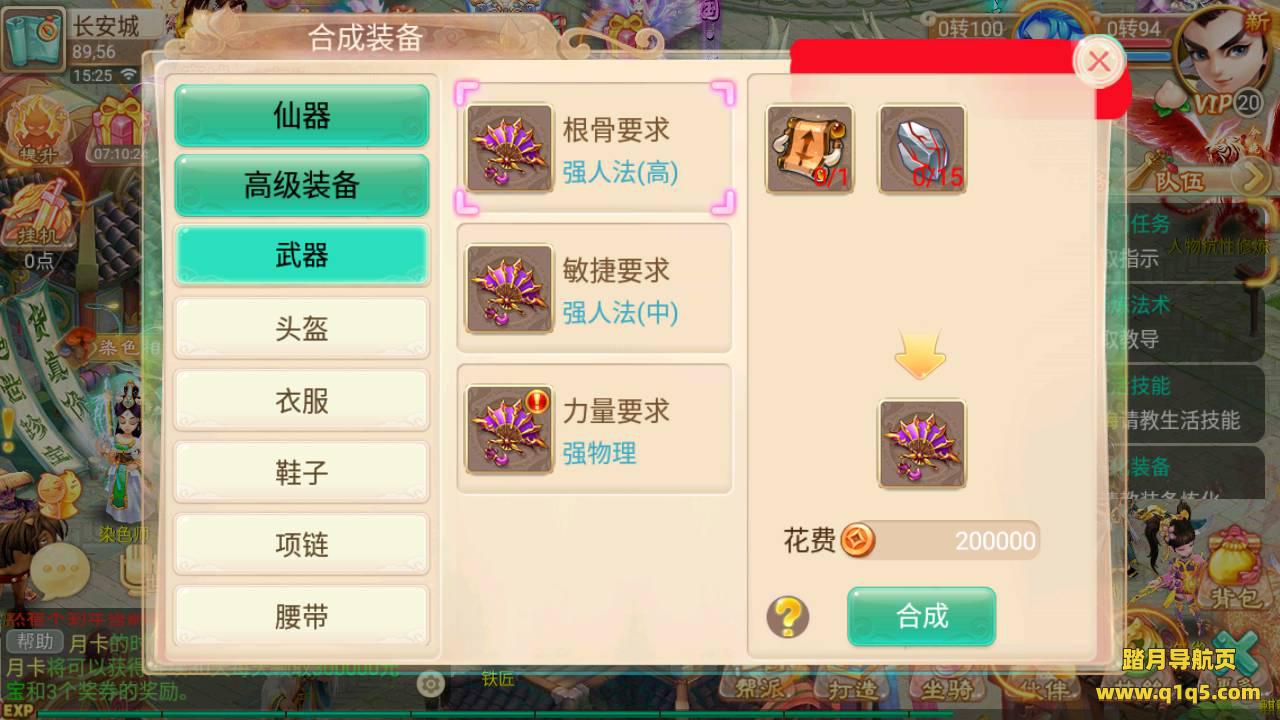Viewport: 1280px width, 720px height.
Task: Expand the 队伍 panel arrow
Action: coord(1250,178)
